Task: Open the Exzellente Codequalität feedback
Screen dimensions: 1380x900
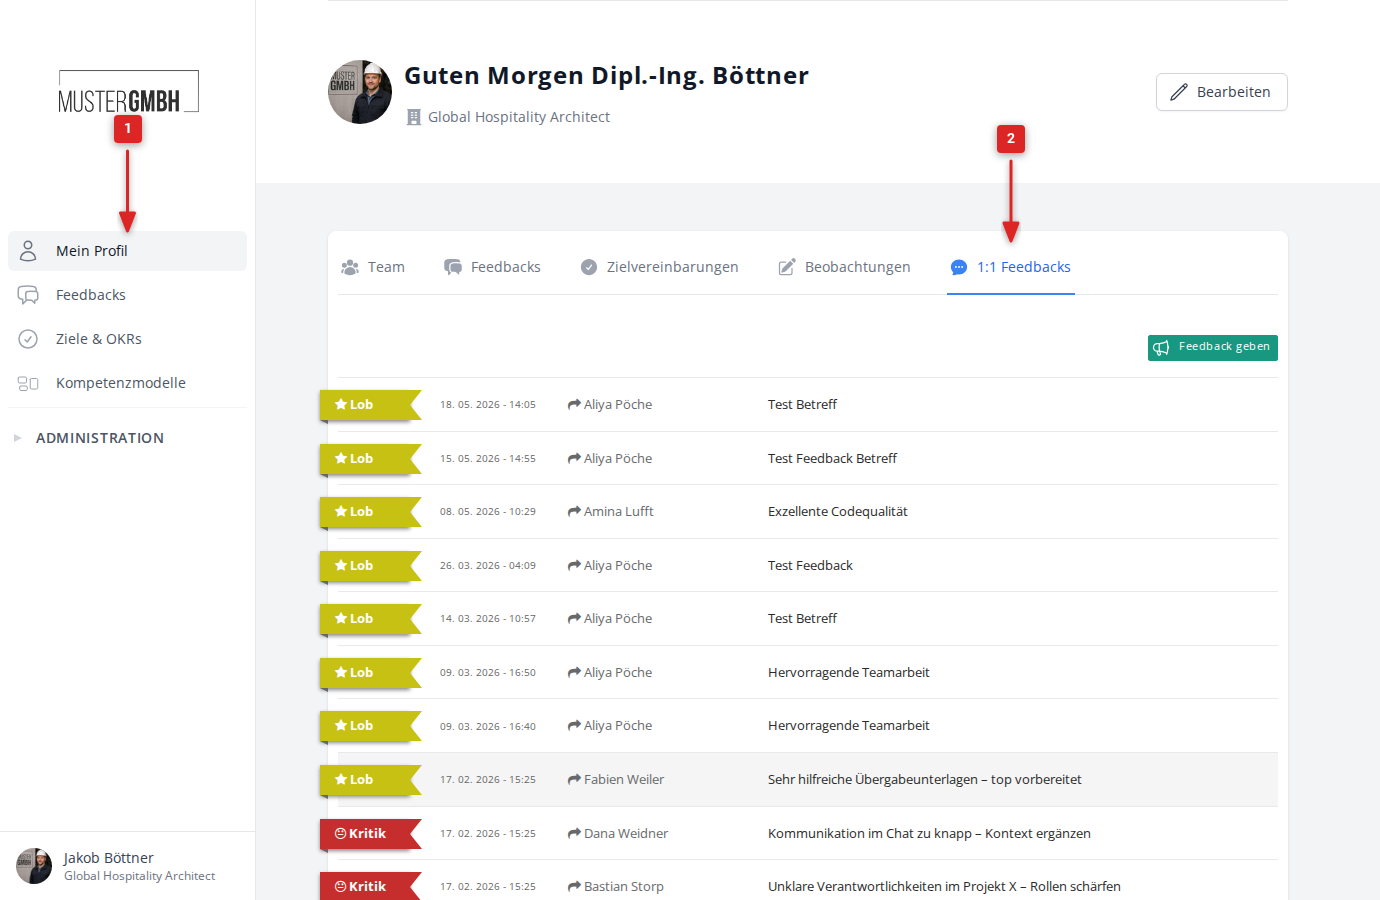Action: [x=838, y=511]
